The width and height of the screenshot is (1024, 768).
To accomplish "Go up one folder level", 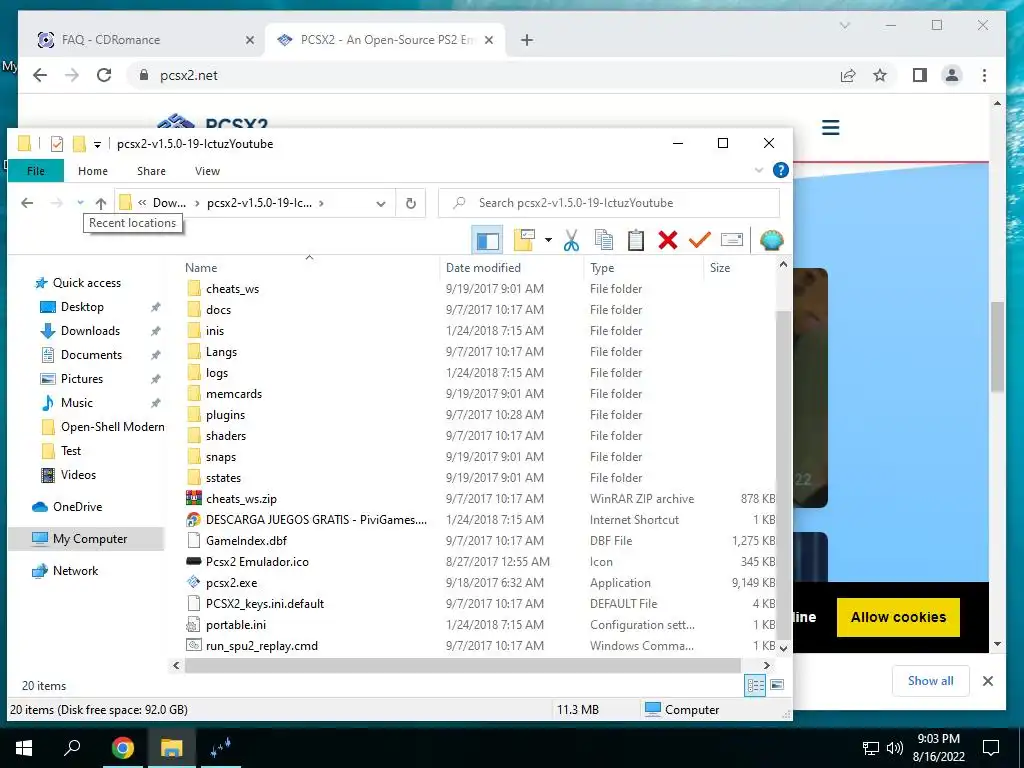I will click(101, 203).
